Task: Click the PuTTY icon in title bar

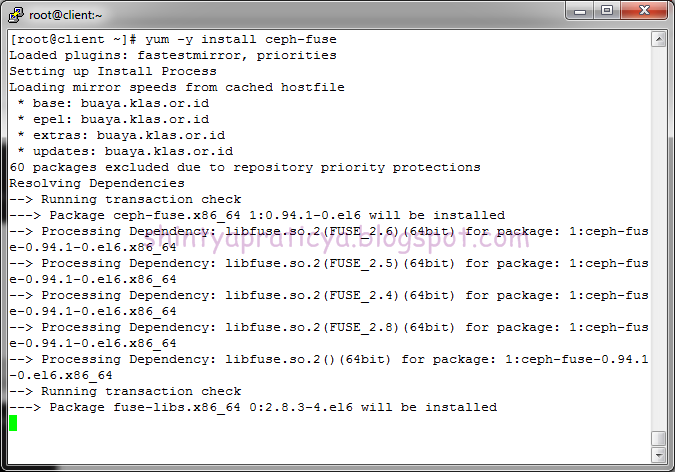Action: pos(15,15)
